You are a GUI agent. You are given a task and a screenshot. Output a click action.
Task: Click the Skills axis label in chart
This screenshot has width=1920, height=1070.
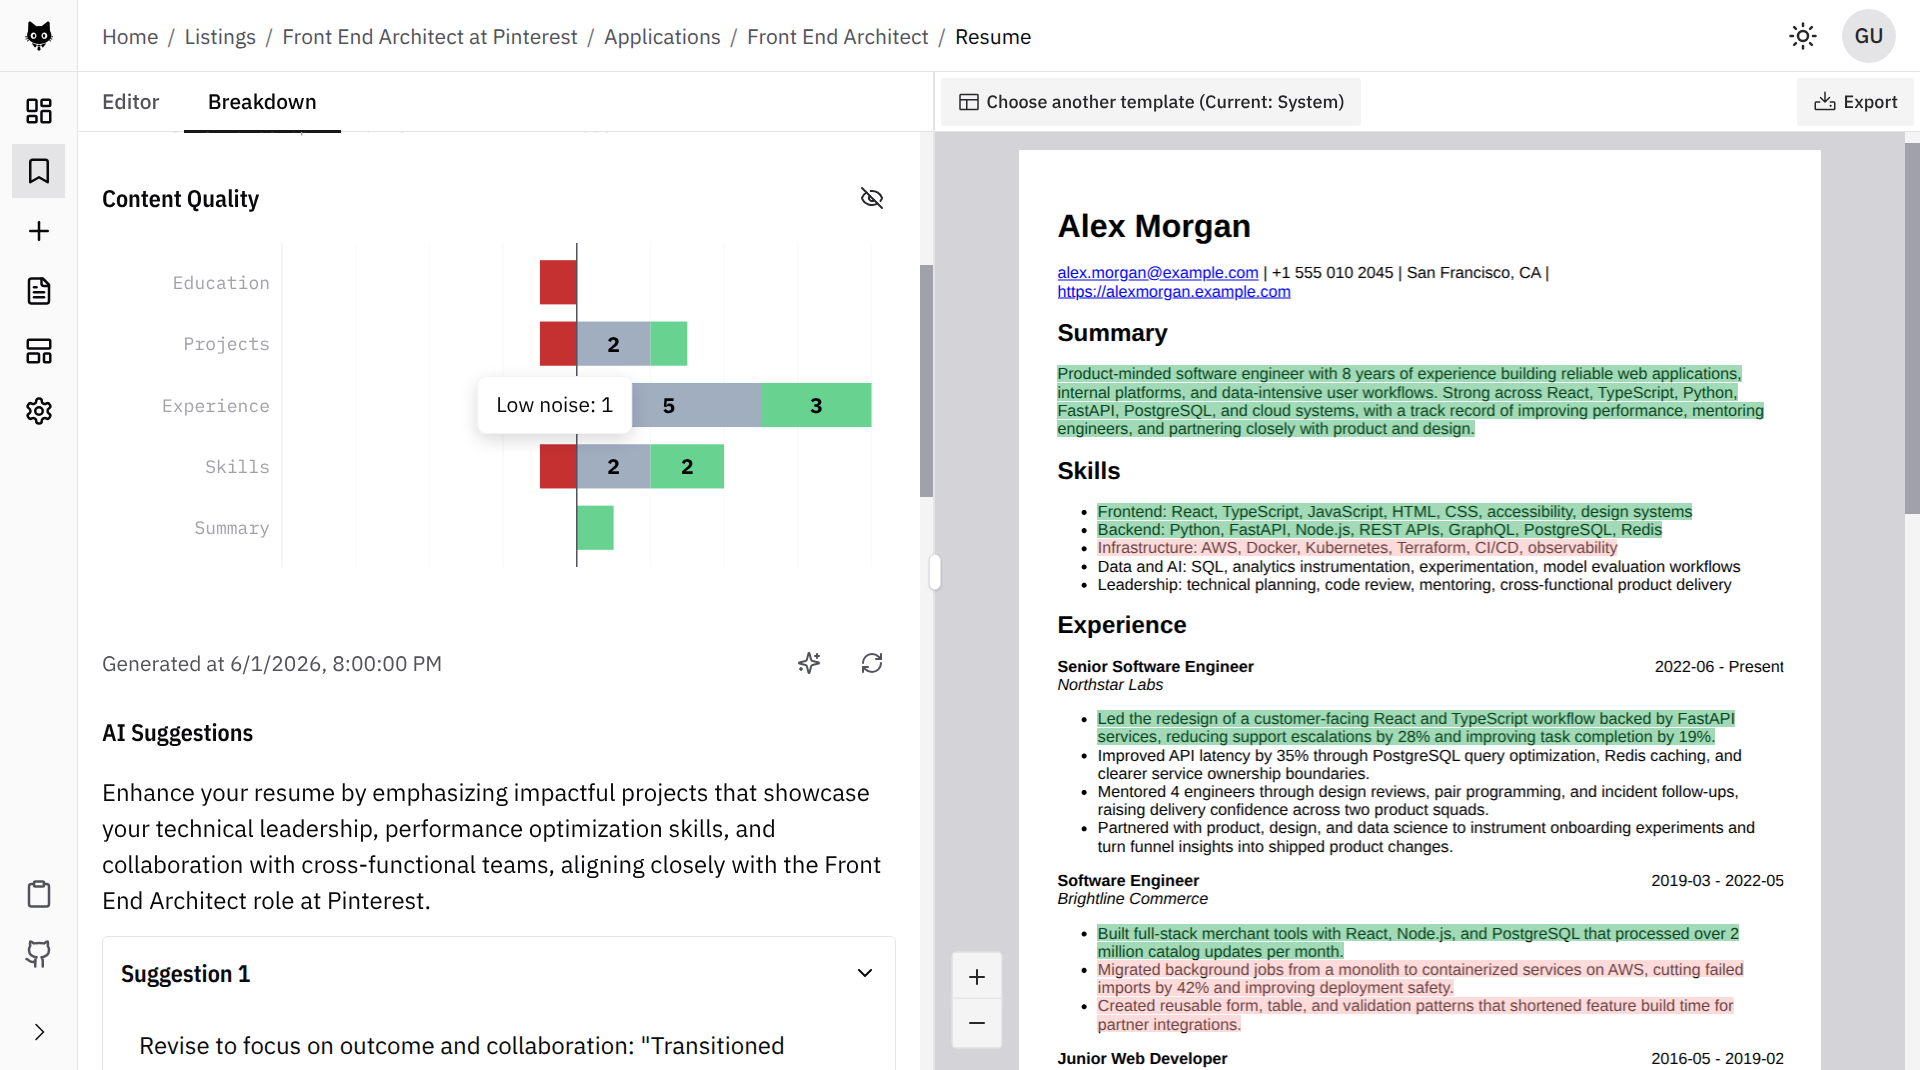pos(237,467)
